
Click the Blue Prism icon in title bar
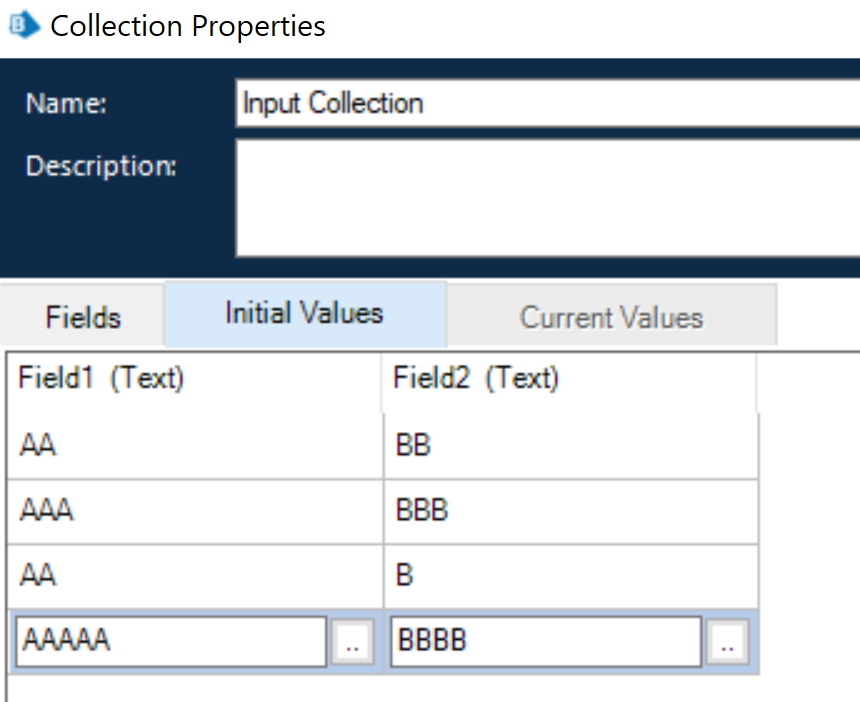pos(23,25)
